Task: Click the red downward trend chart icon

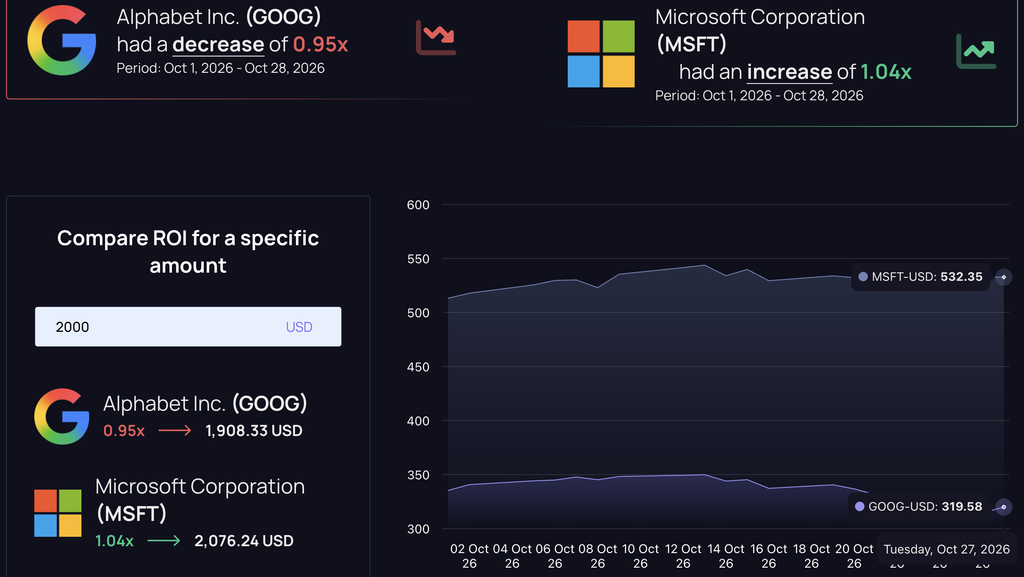Action: [436, 38]
